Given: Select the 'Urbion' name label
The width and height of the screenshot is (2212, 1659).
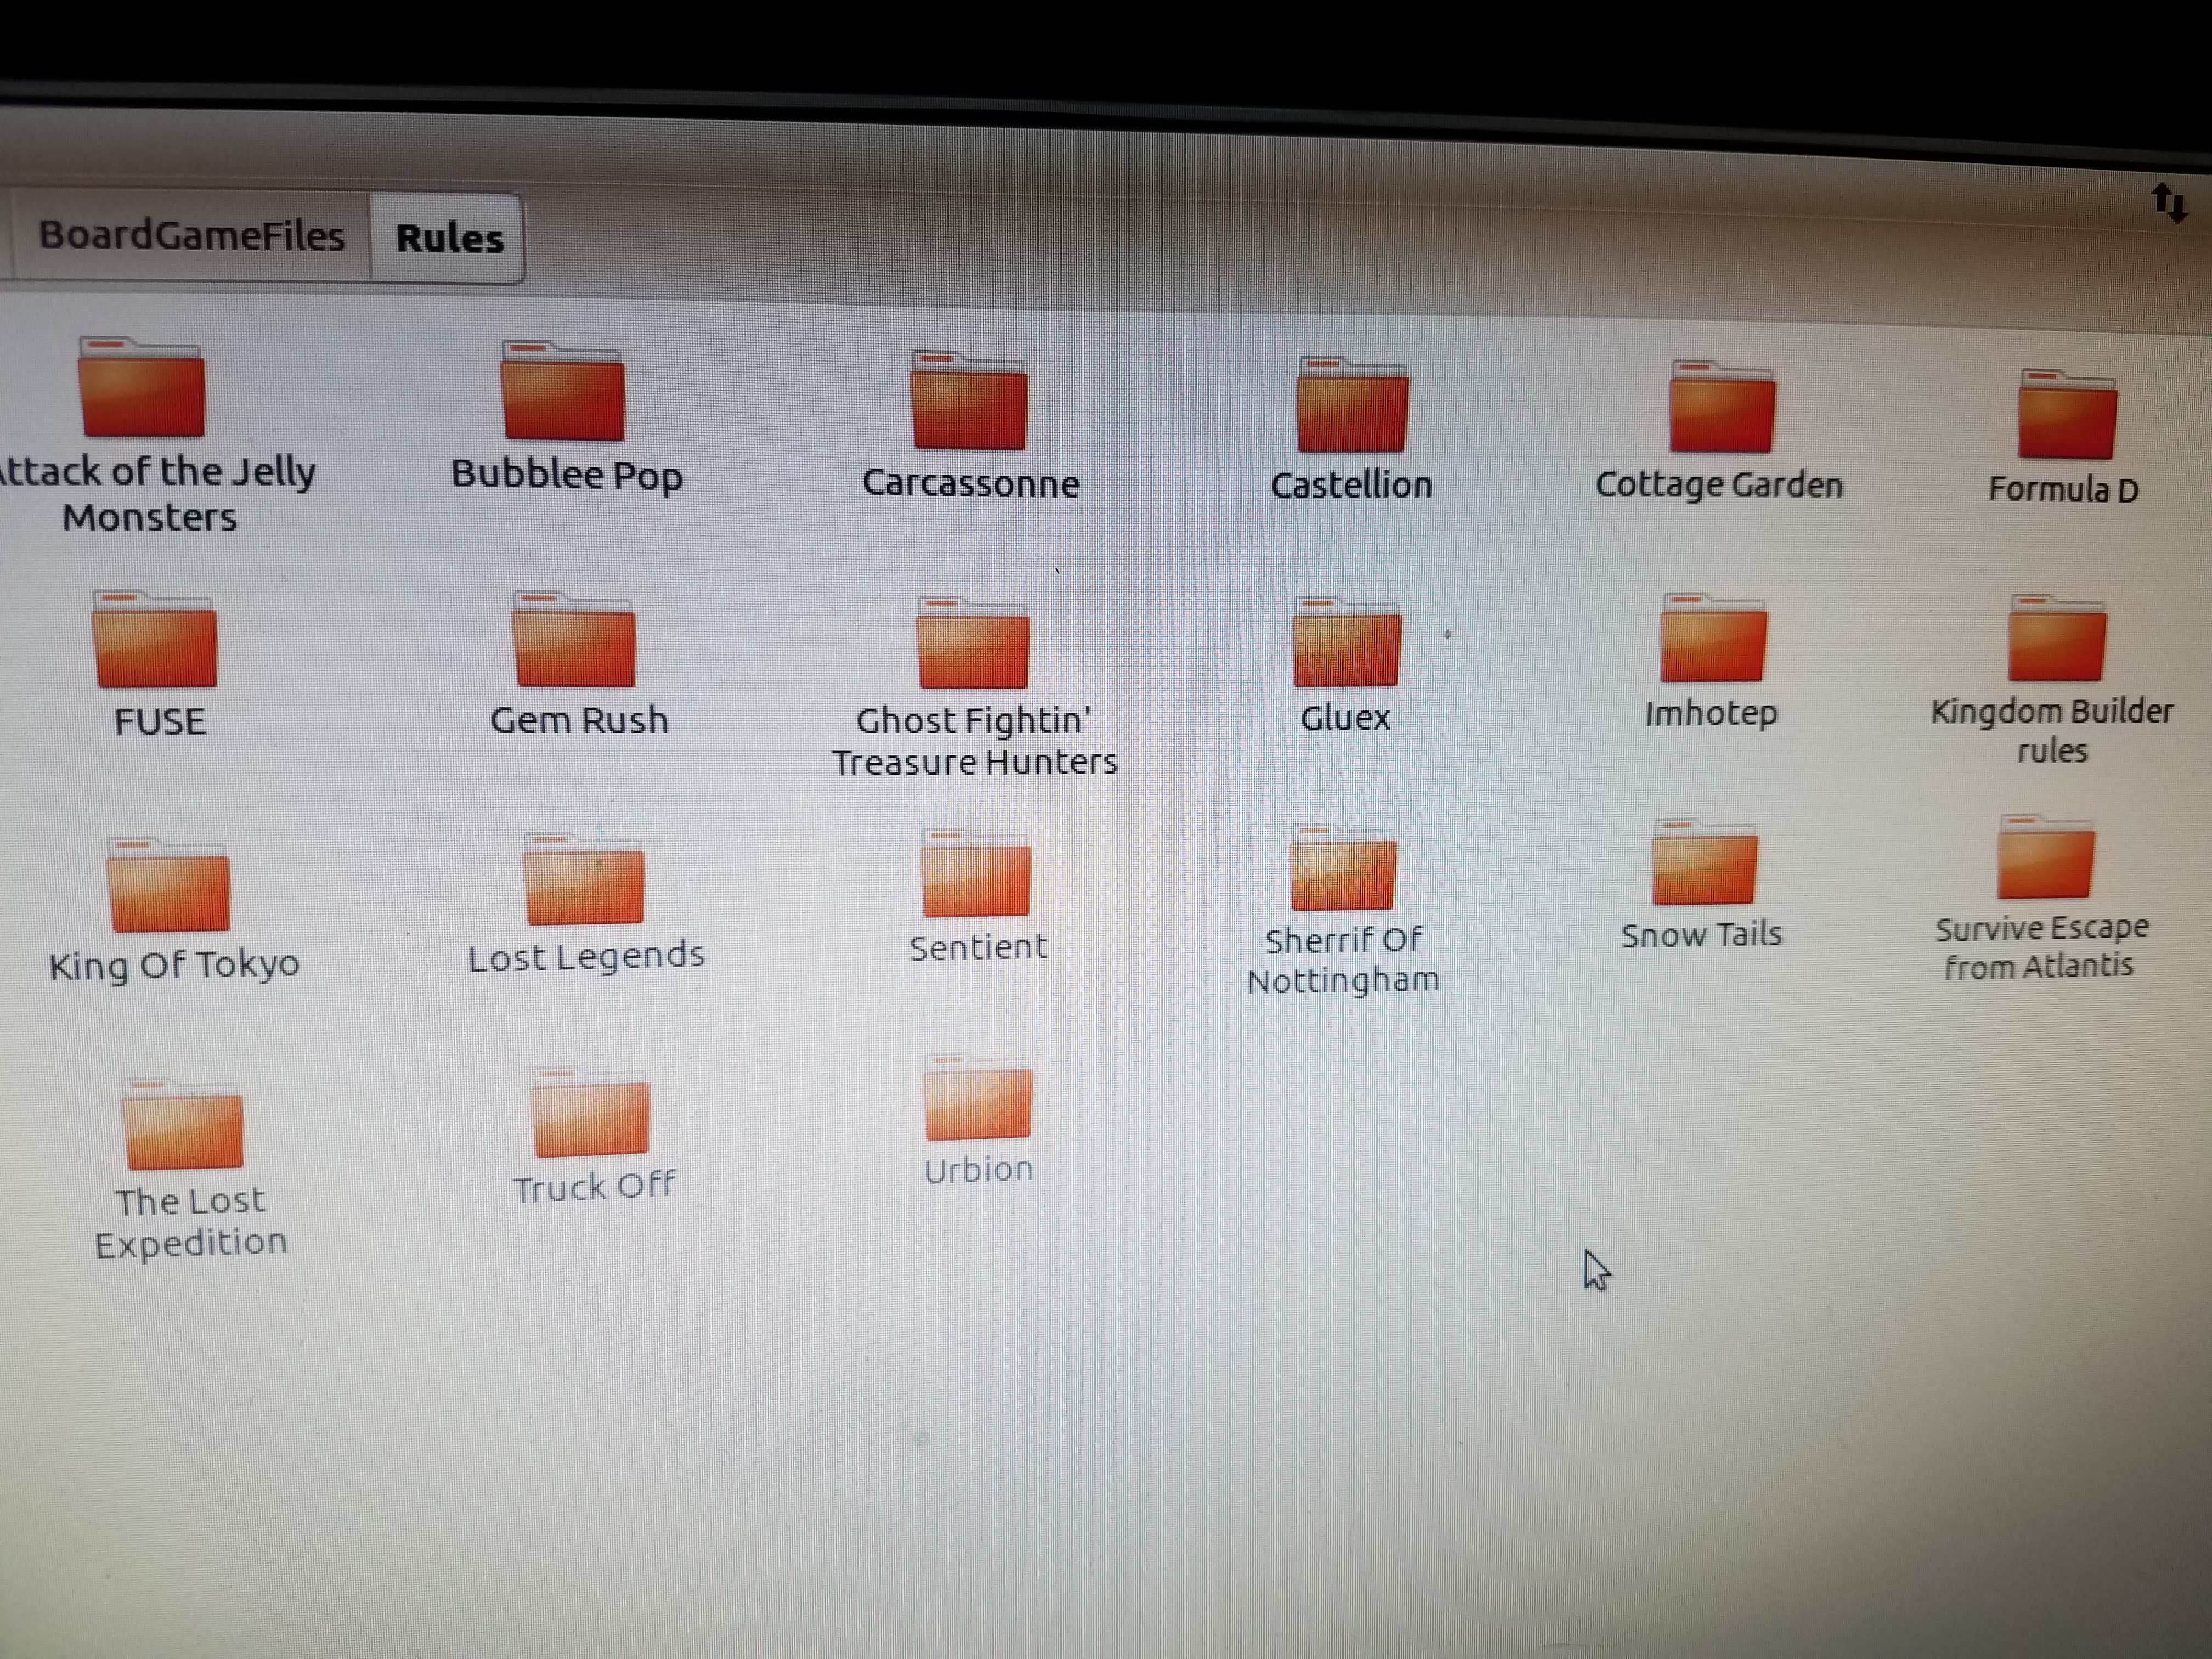Looking at the screenshot, I should [978, 1169].
